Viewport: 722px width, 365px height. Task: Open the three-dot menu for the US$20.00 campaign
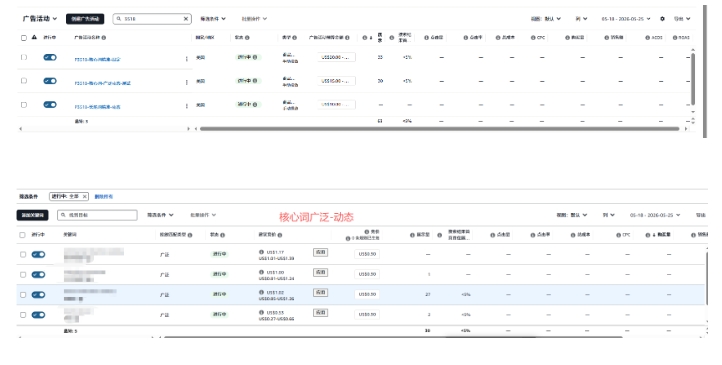[186, 59]
